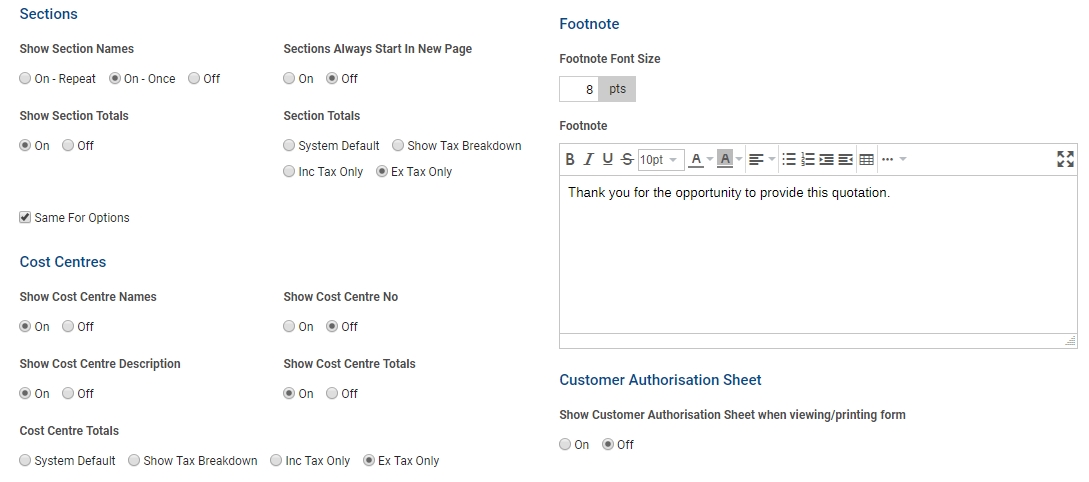Insert a numbered list in footnote

pos(808,160)
